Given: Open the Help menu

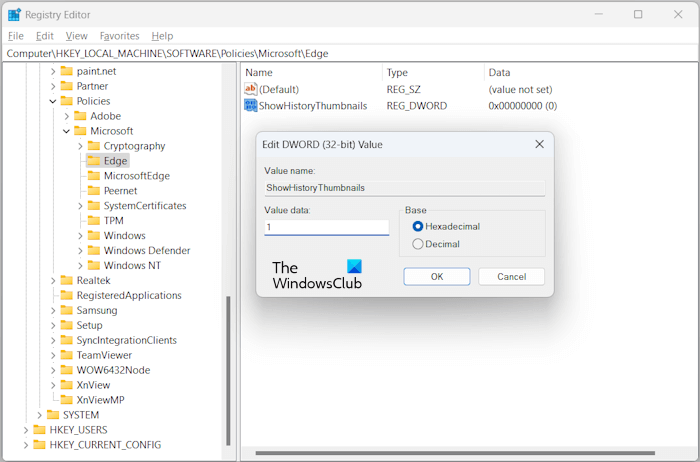Looking at the screenshot, I should pyautogui.click(x=162, y=36).
